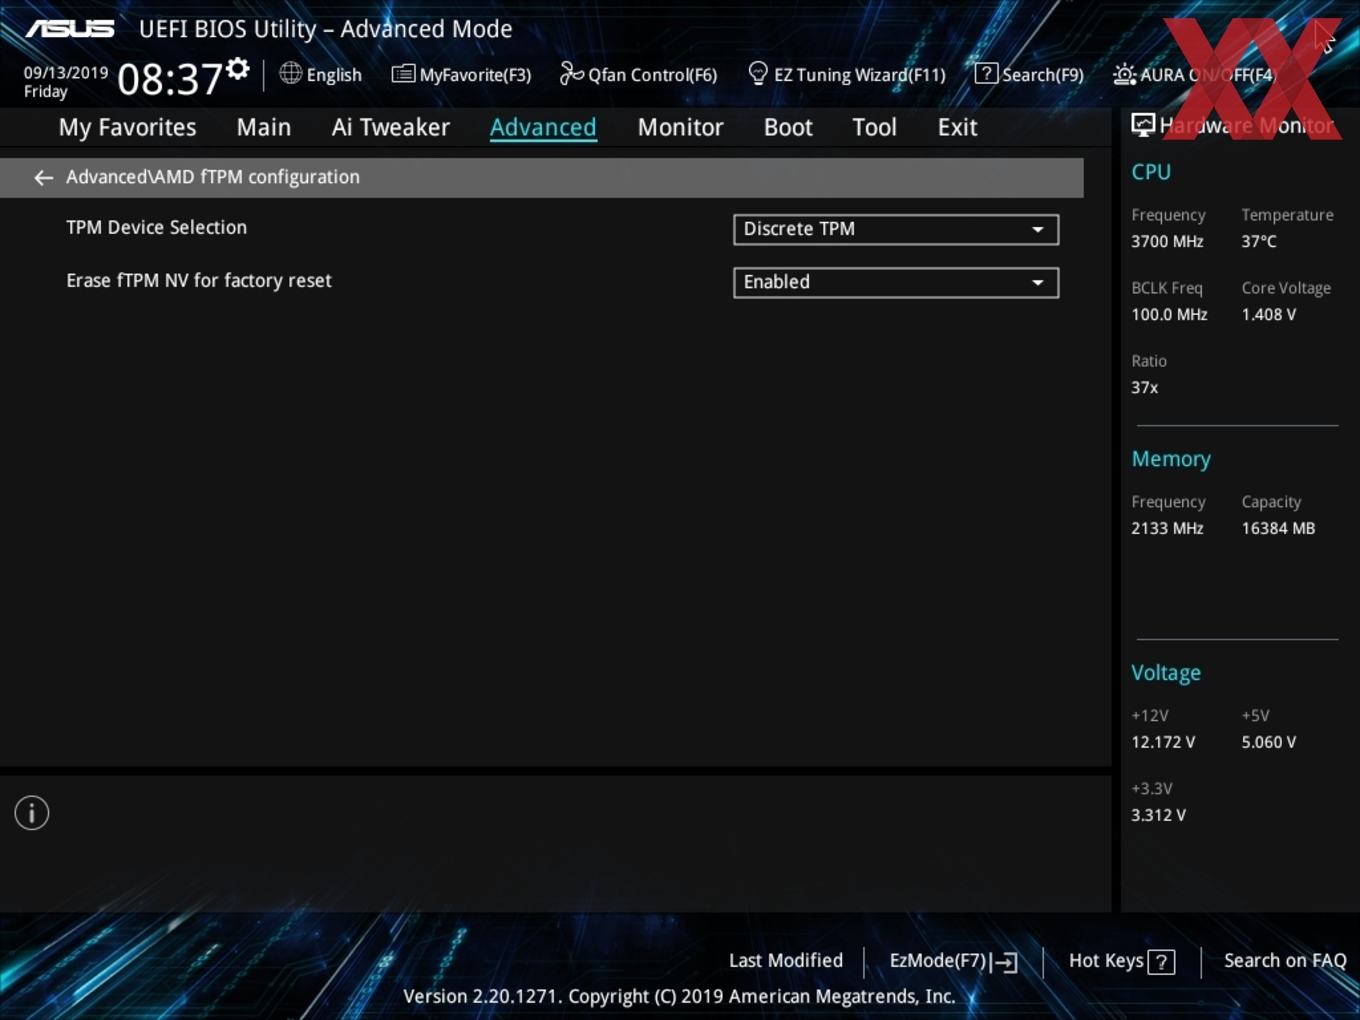The image size is (1360, 1020).
Task: Click CPU temperature value 37°C
Action: [1259, 241]
